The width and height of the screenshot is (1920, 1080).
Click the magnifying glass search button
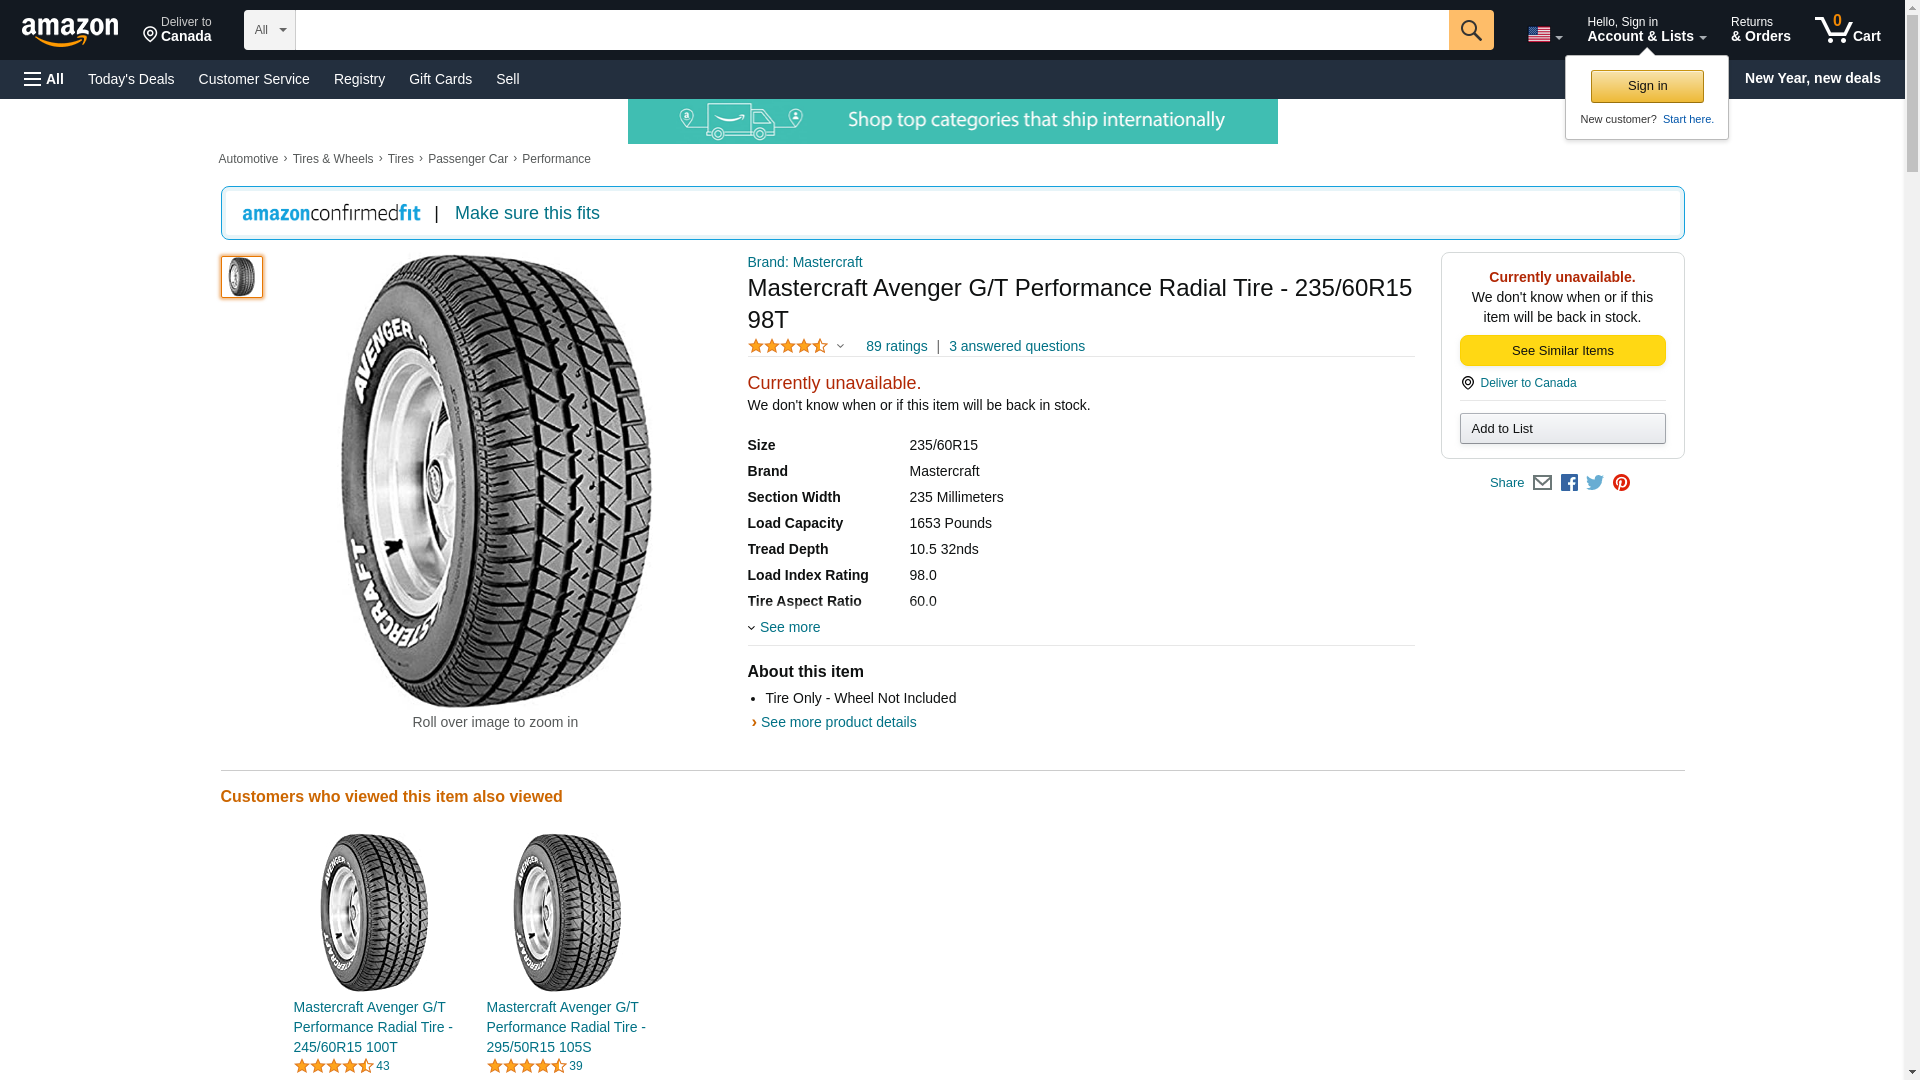click(1470, 30)
